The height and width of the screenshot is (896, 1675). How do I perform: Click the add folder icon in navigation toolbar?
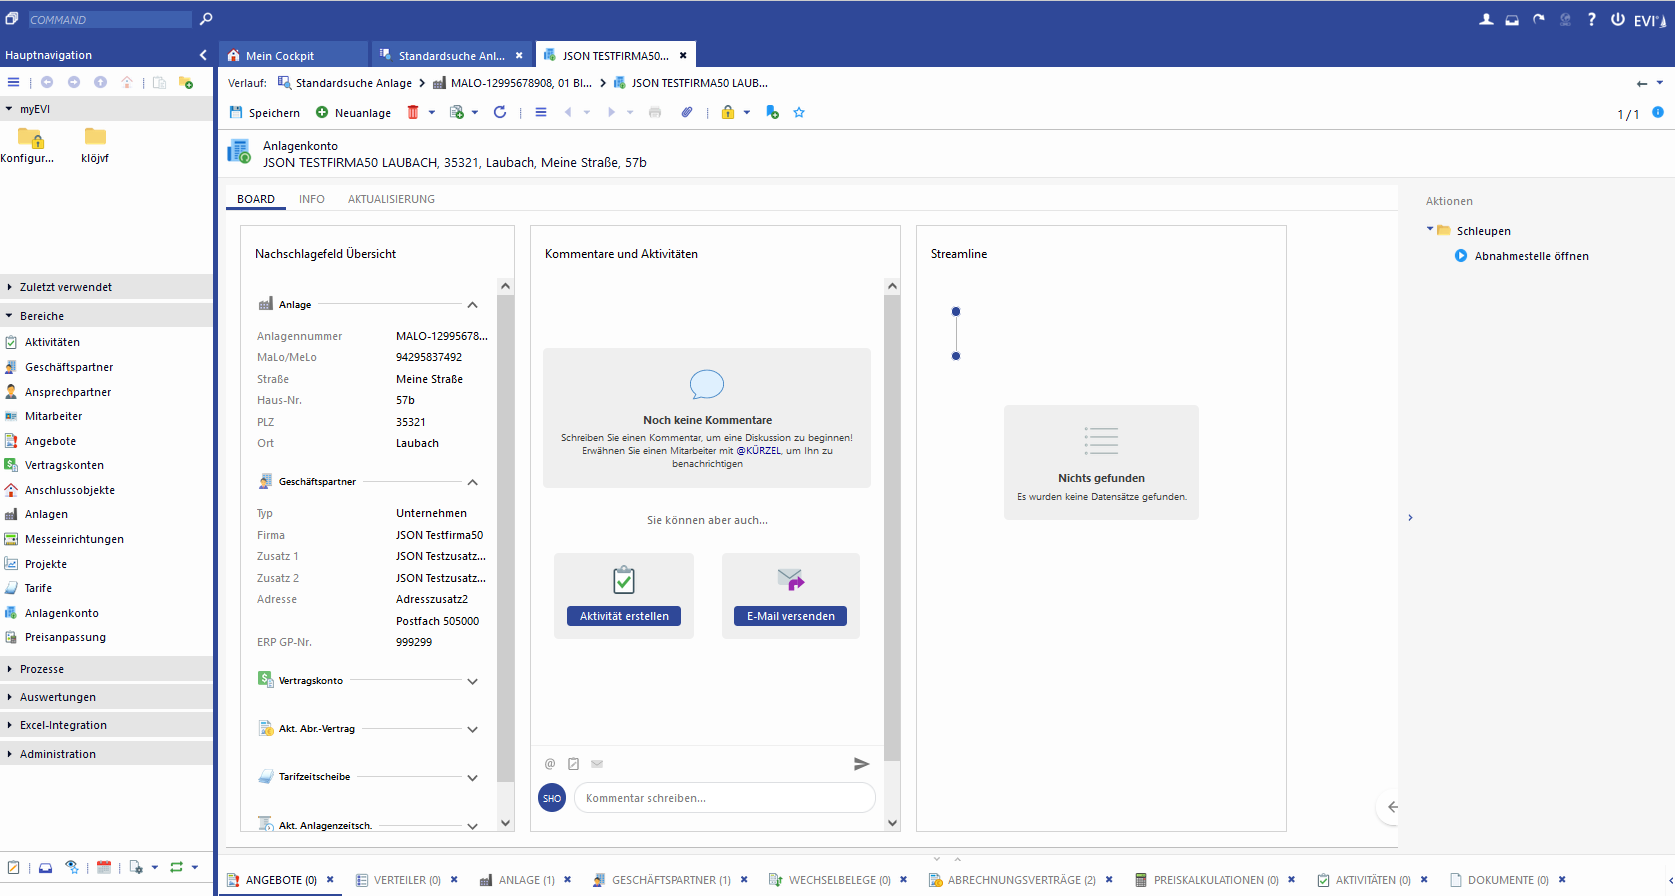186,82
